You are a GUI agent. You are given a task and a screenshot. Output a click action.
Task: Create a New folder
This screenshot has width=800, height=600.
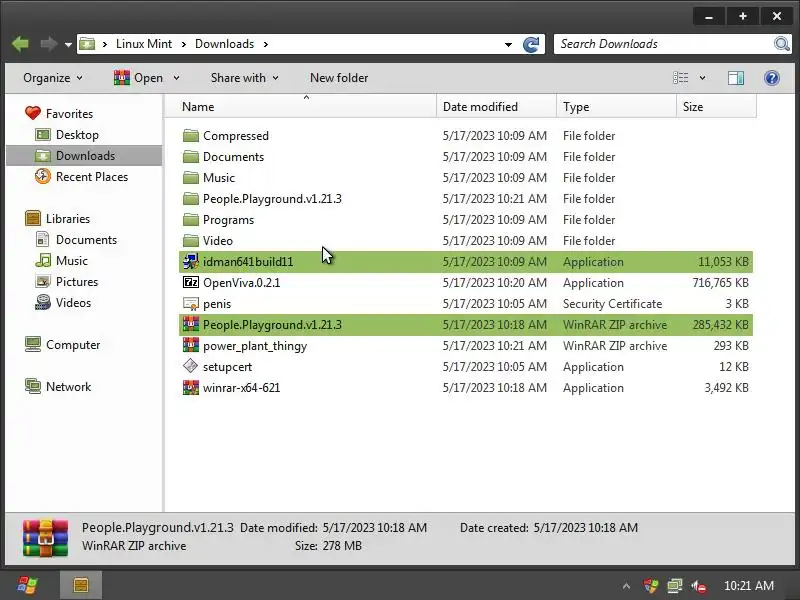click(339, 78)
